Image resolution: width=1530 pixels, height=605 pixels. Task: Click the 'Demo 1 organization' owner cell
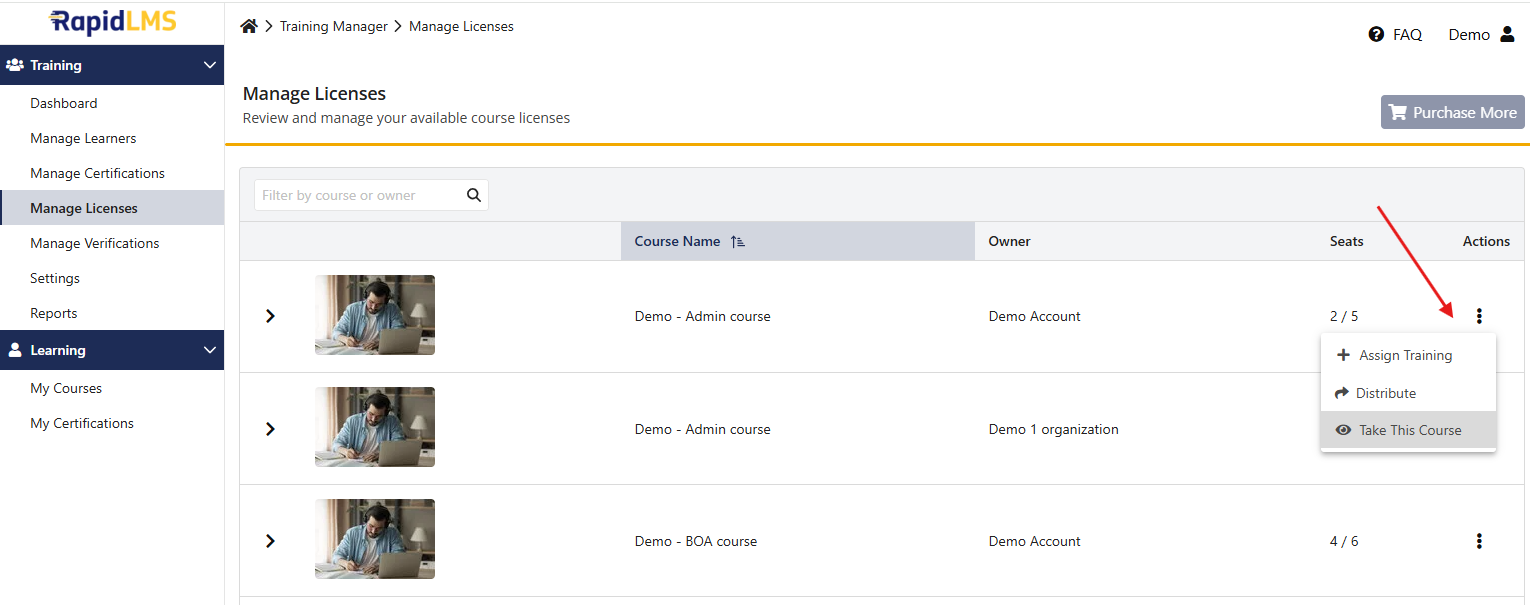coord(1054,429)
